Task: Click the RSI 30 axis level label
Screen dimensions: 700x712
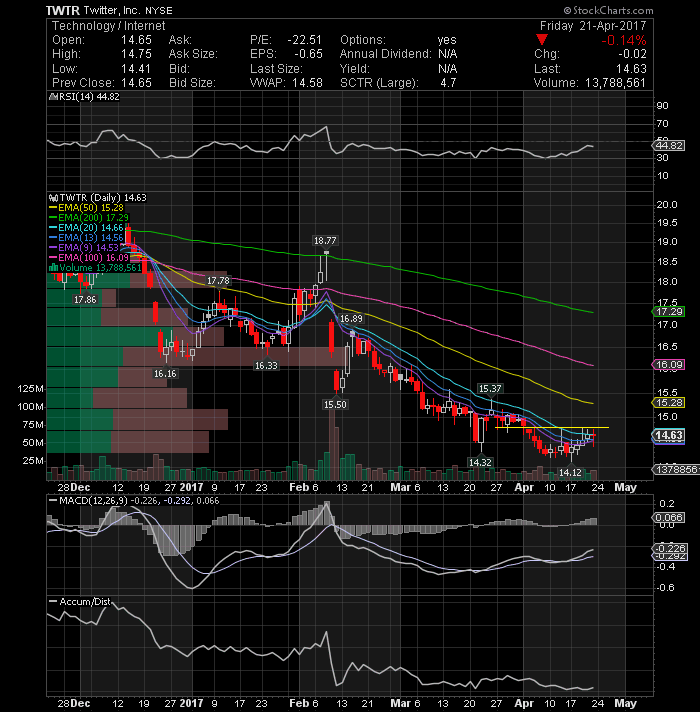Action: point(662,158)
